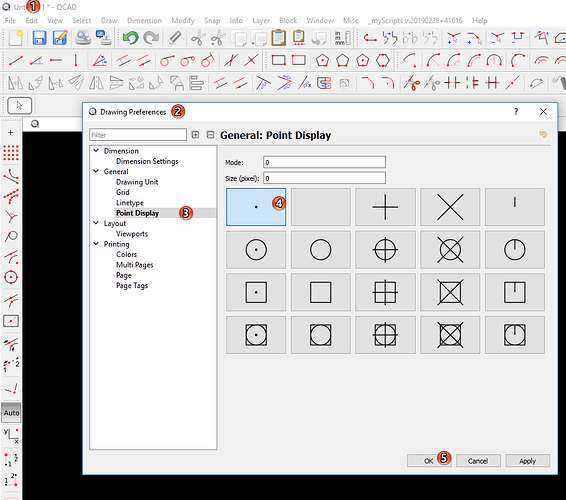This screenshot has width=566, height=500.
Task: Collapse the General tree group
Action: click(x=96, y=171)
